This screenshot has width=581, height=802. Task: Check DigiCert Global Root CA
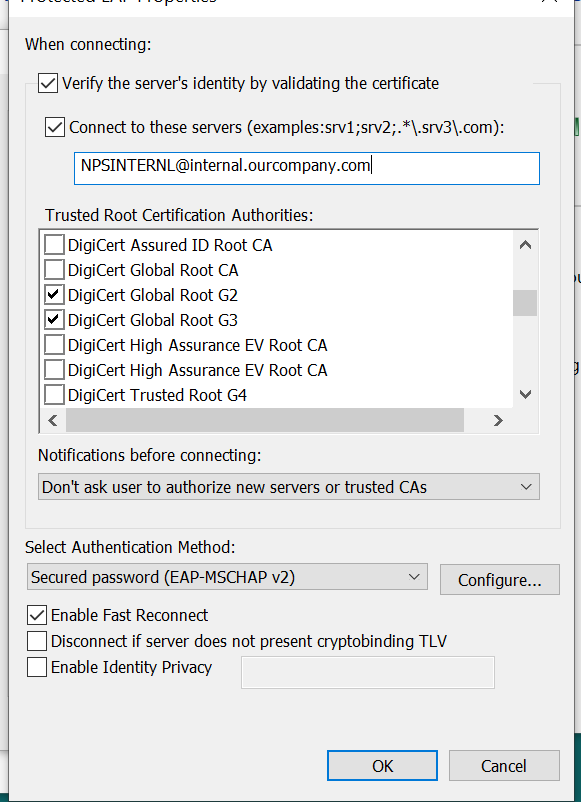pyautogui.click(x=54, y=269)
